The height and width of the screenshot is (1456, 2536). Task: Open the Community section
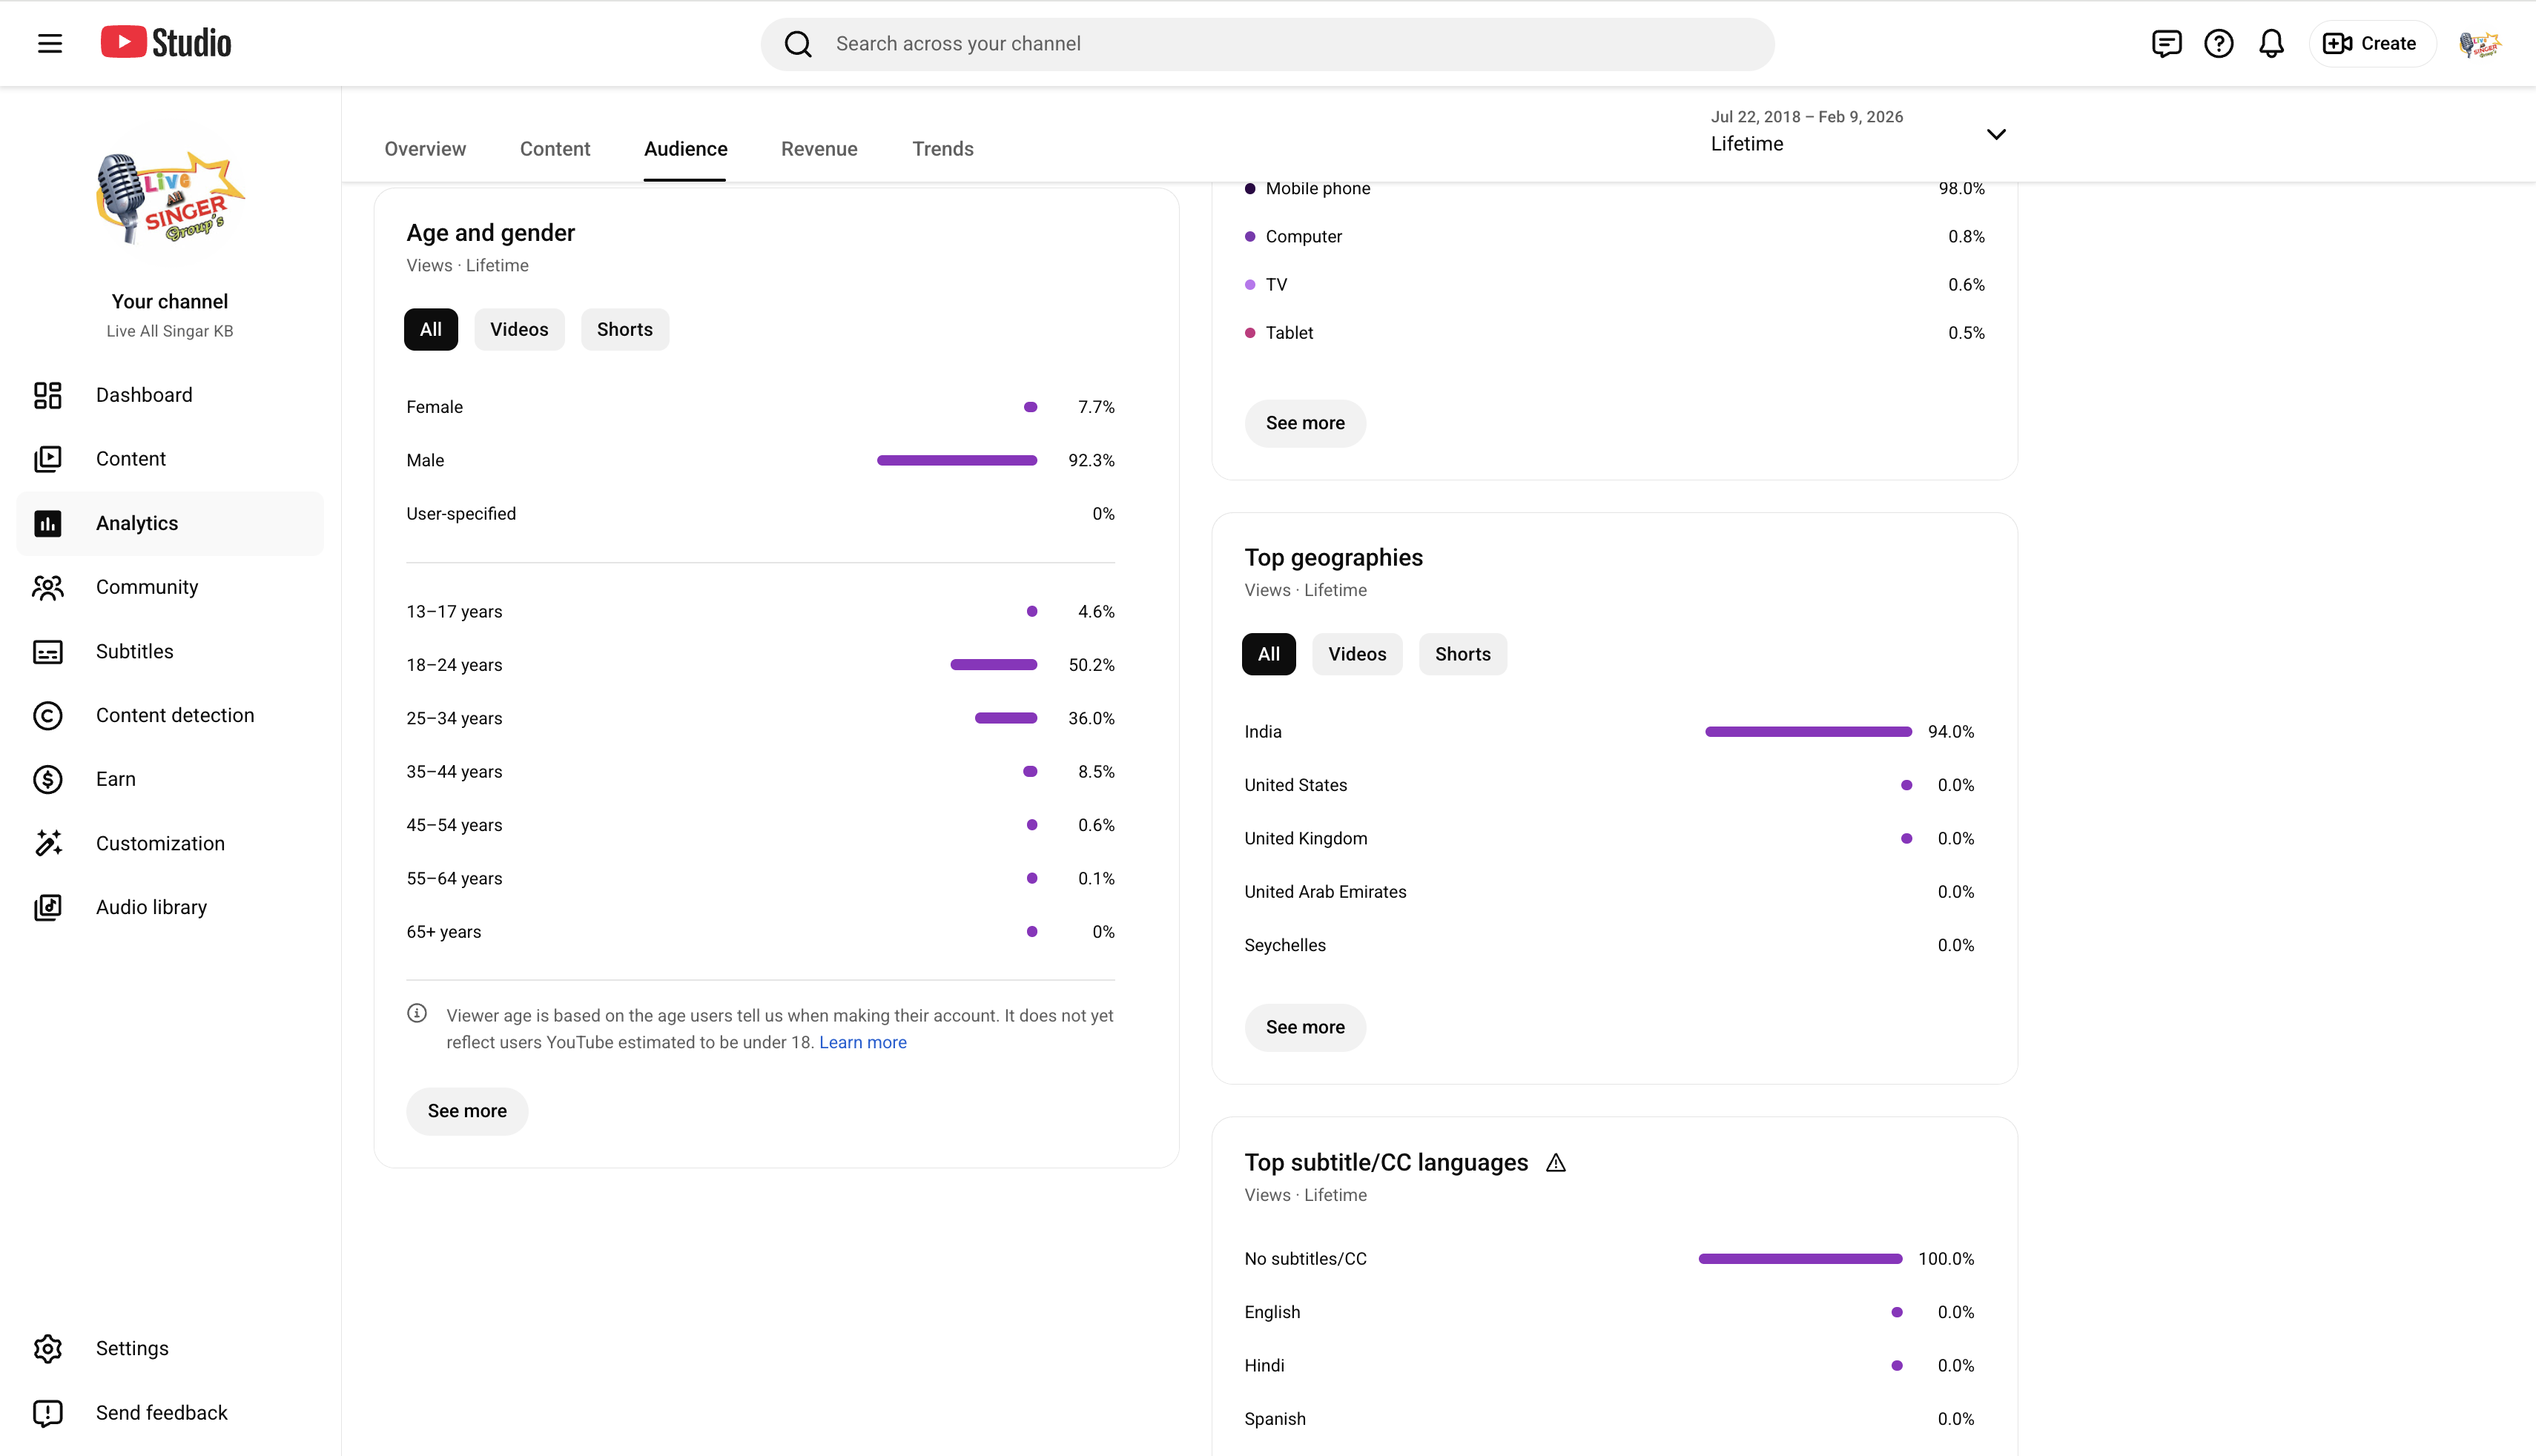coord(170,587)
